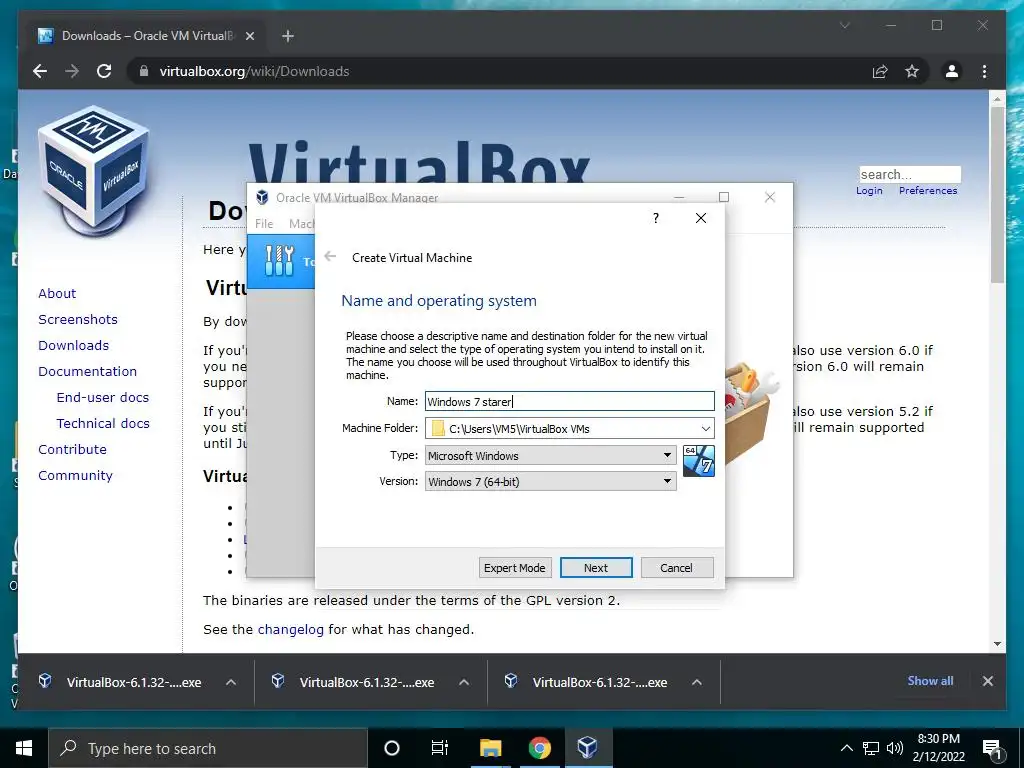The height and width of the screenshot is (768, 1024).
Task: Go to Screenshots in sidebar
Action: pyautogui.click(x=78, y=319)
